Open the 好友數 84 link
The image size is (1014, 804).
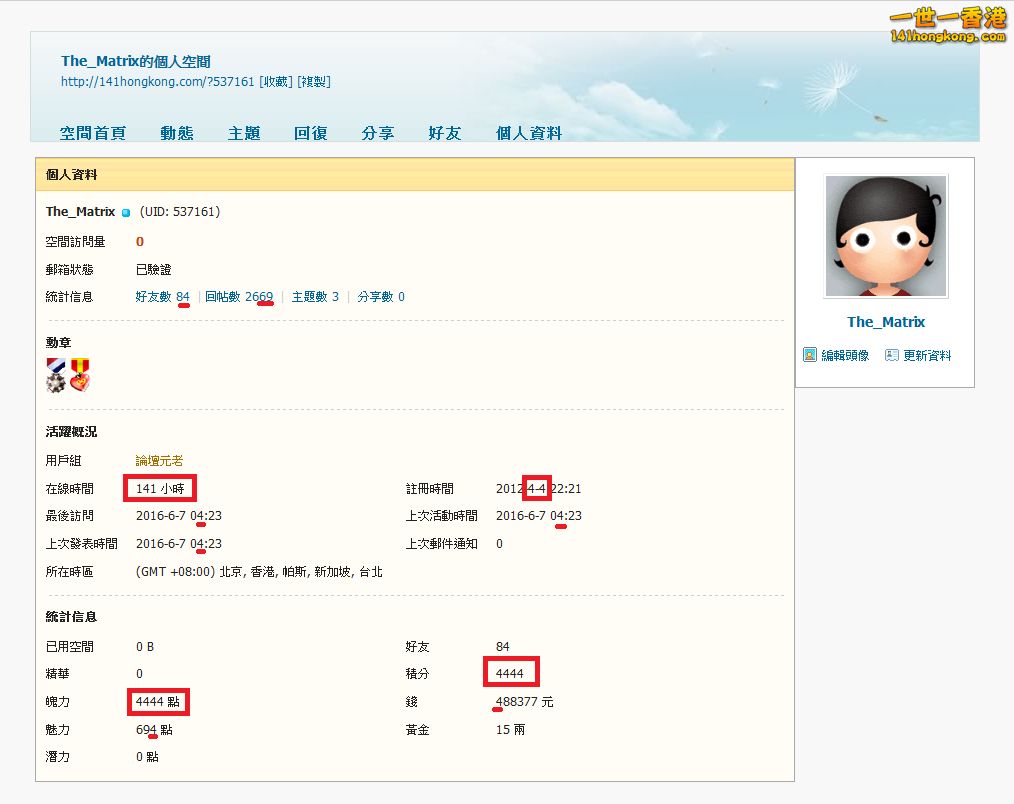coord(162,296)
